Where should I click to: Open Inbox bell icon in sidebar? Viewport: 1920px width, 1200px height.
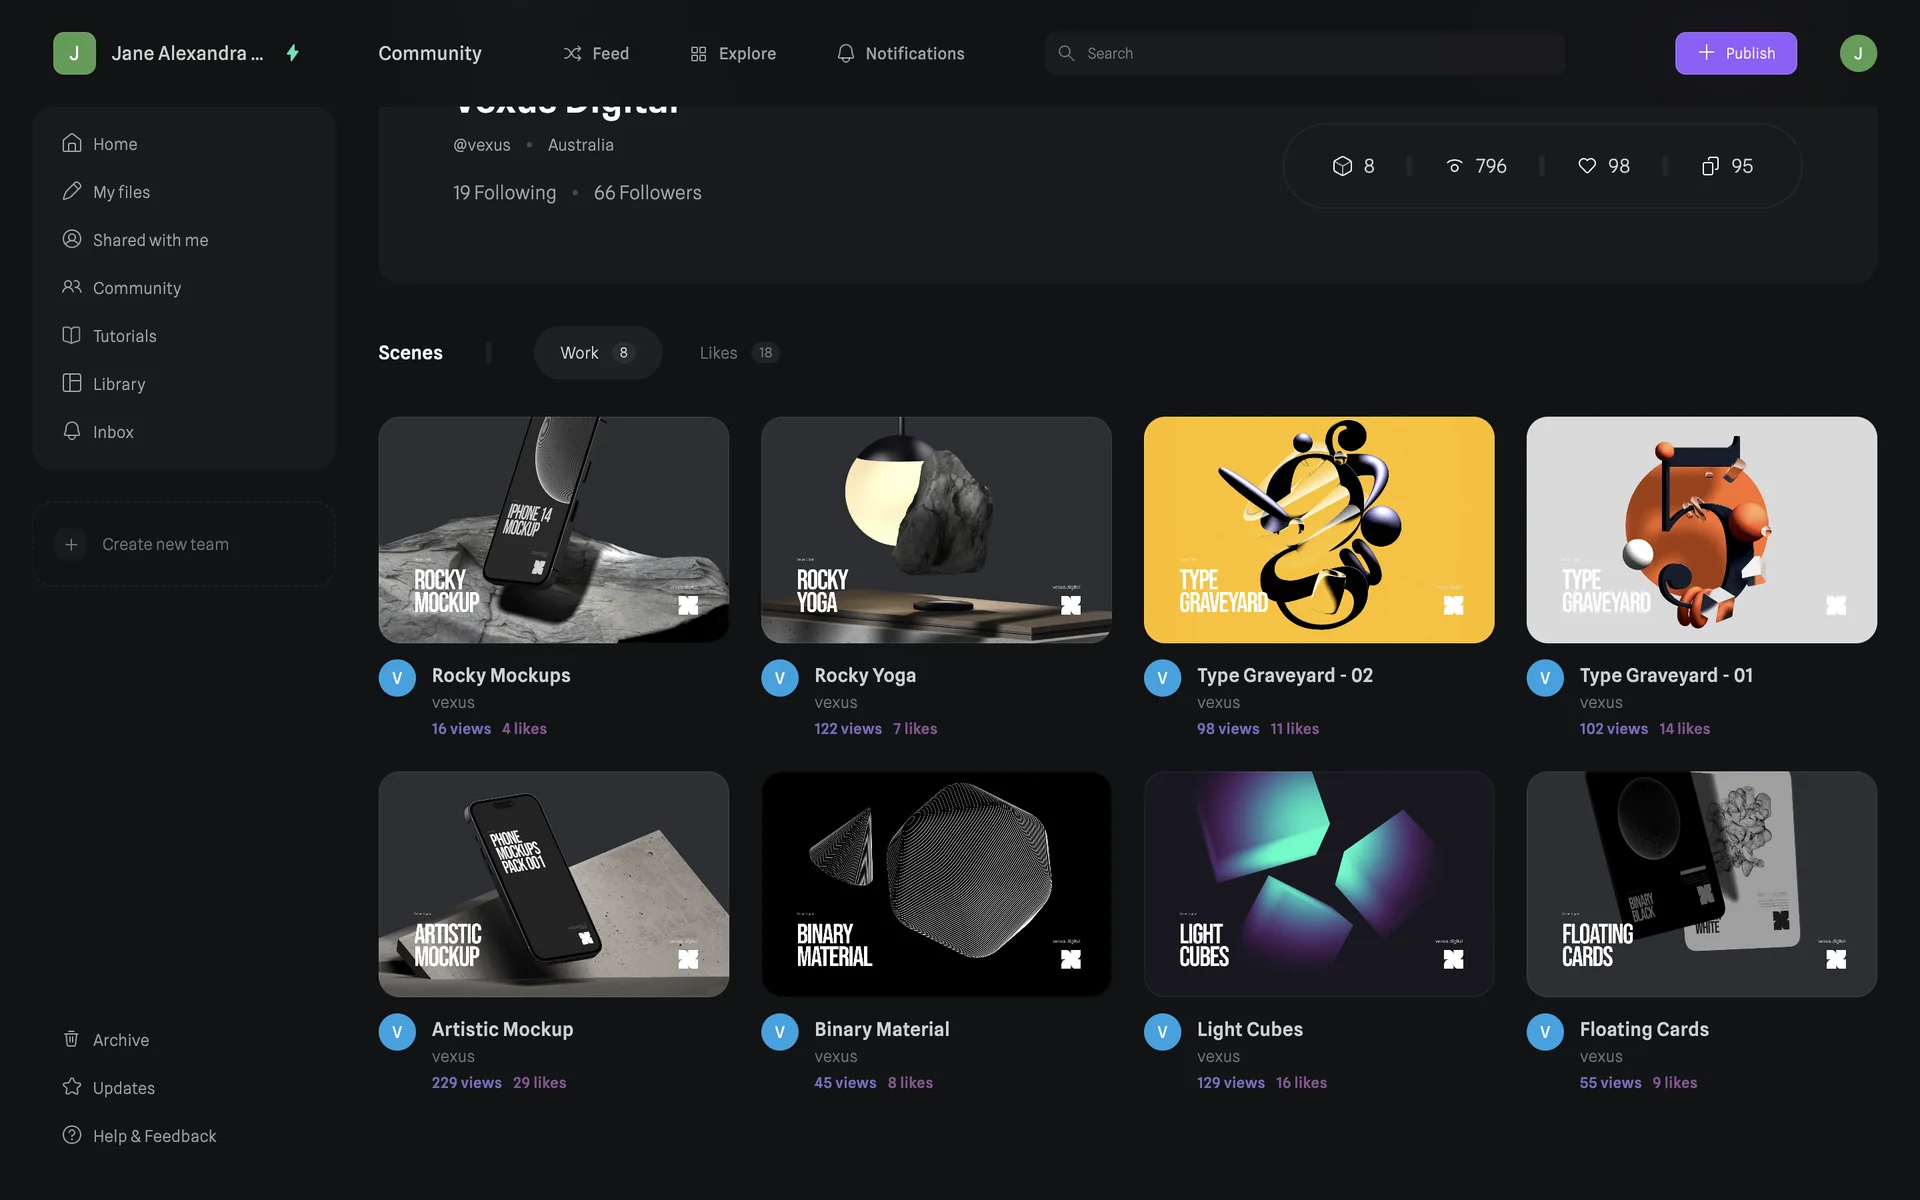(71, 431)
